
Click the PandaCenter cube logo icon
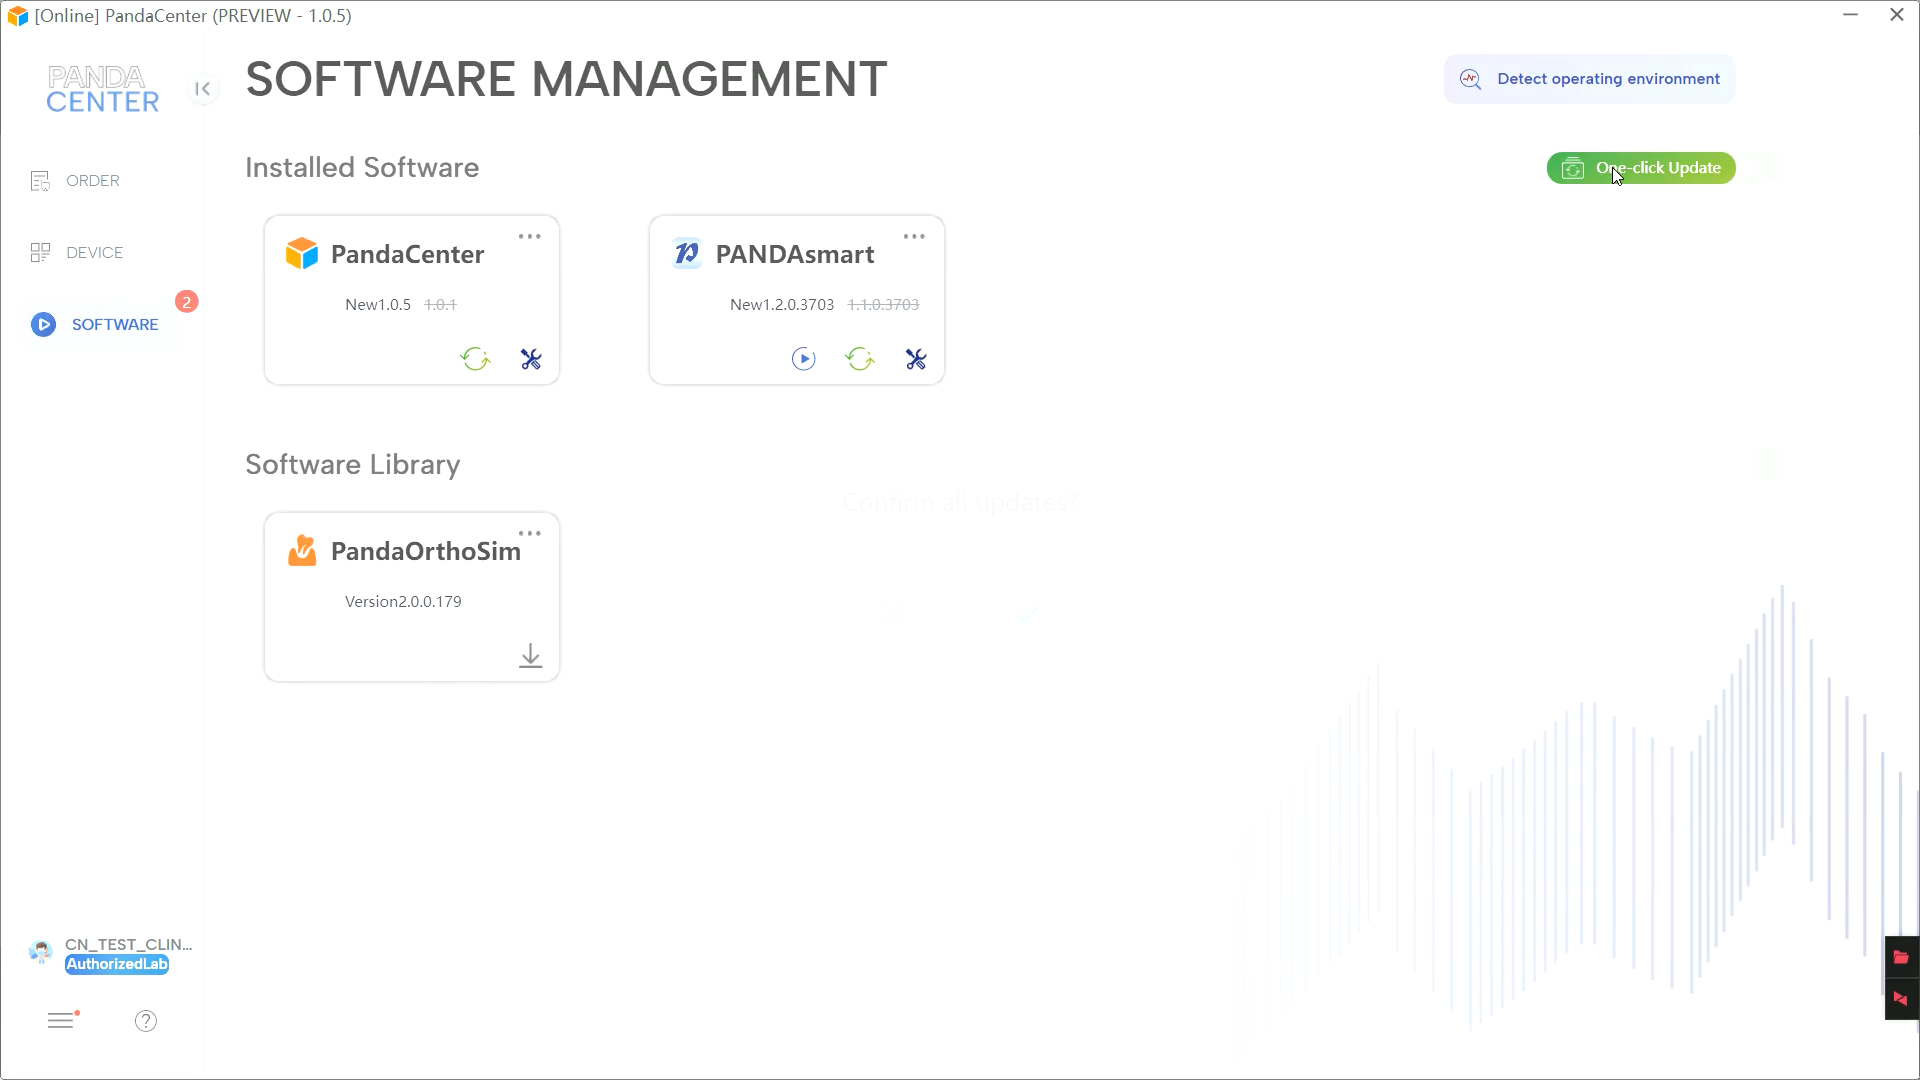(x=302, y=254)
